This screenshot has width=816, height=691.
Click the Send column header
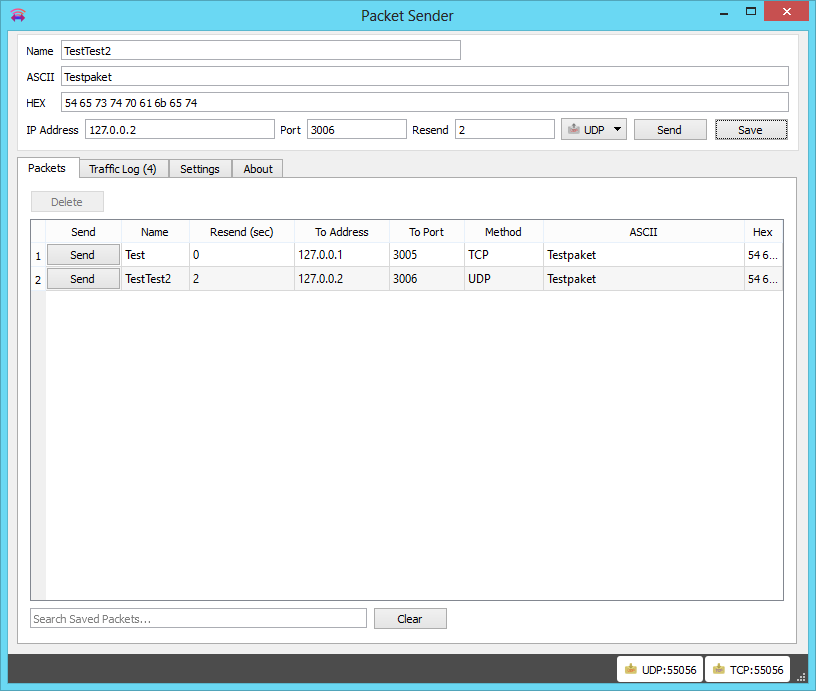click(x=83, y=232)
